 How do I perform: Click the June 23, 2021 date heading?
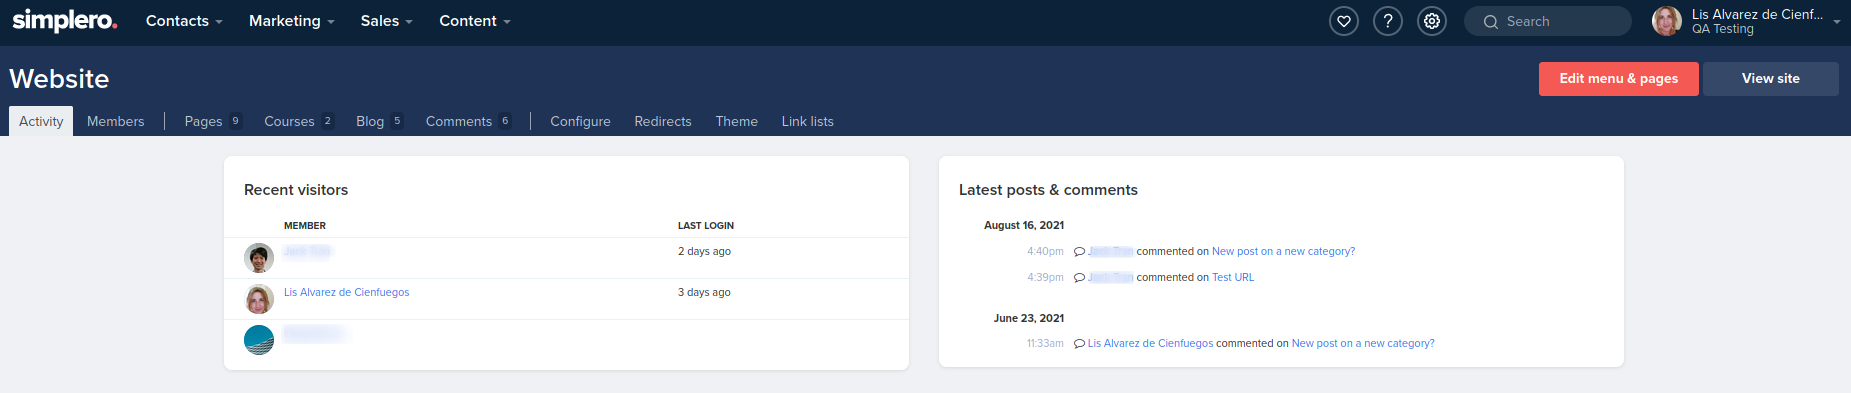(1029, 319)
